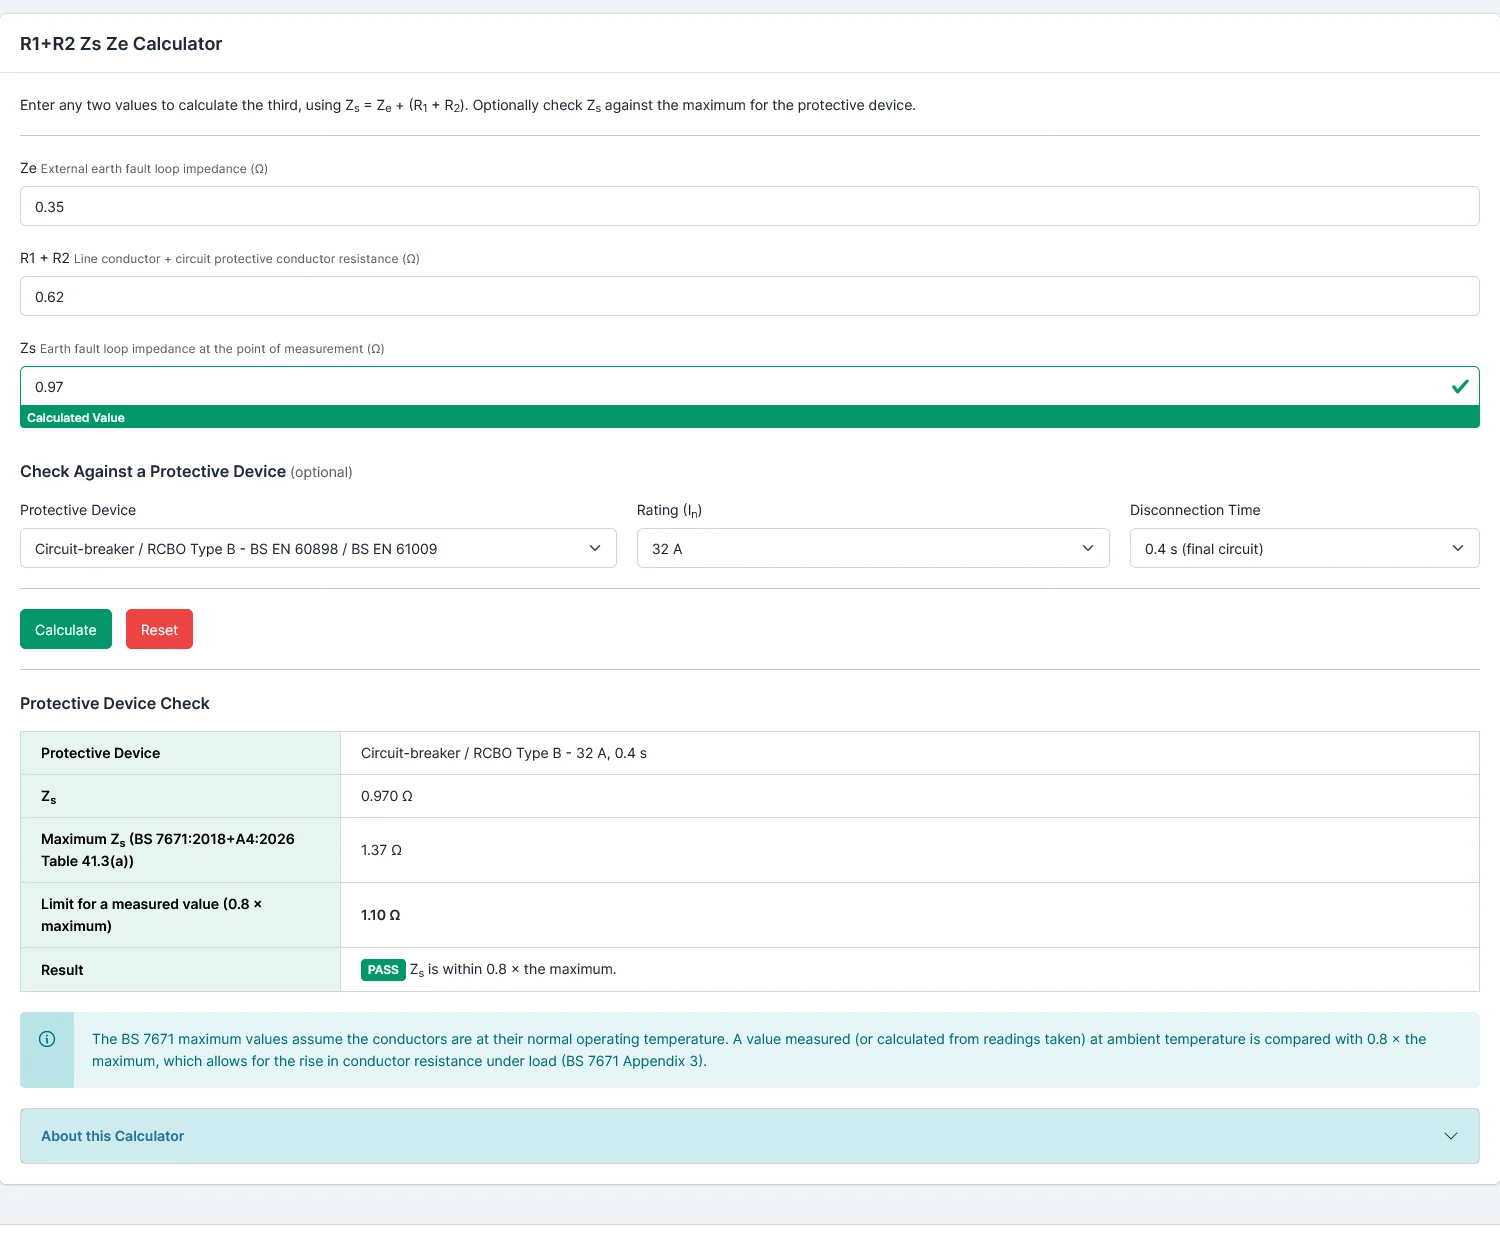The width and height of the screenshot is (1500, 1240).
Task: Open the Protective Device dropdown
Action: coord(318,548)
